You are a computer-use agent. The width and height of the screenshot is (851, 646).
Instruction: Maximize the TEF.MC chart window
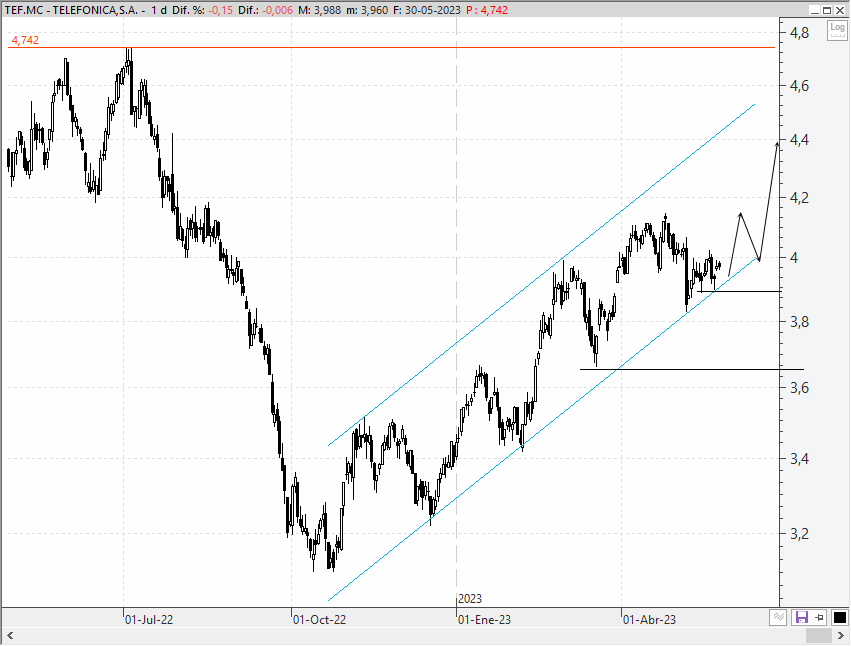click(827, 10)
